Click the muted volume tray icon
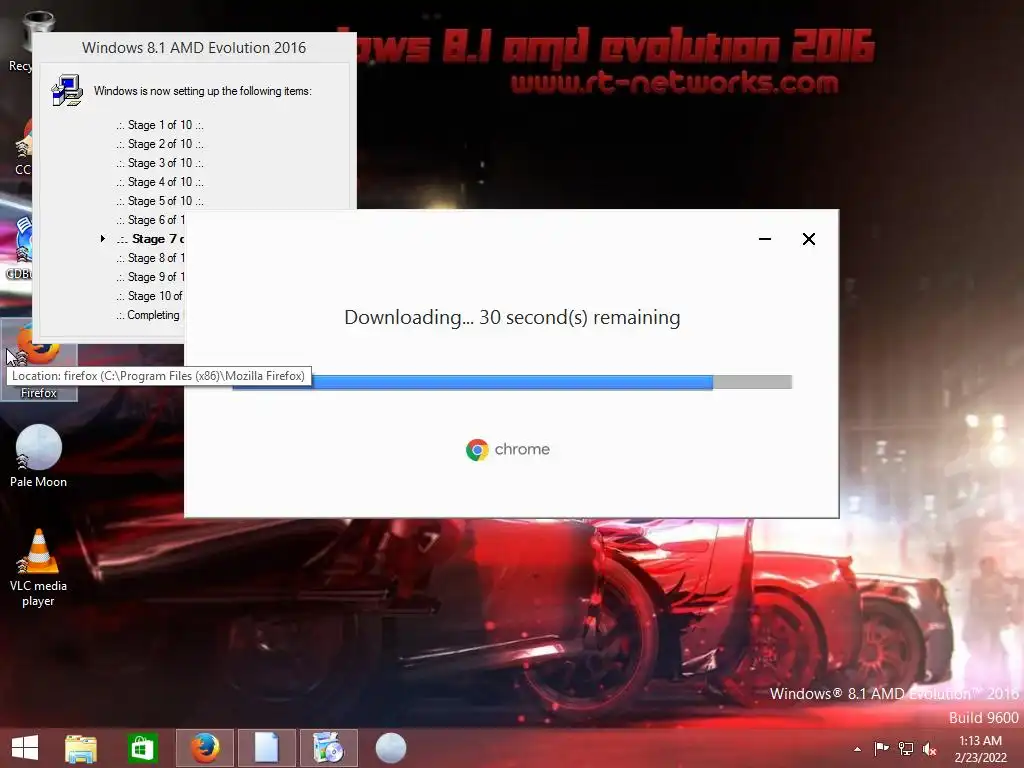This screenshot has height=768, width=1024. click(x=929, y=748)
